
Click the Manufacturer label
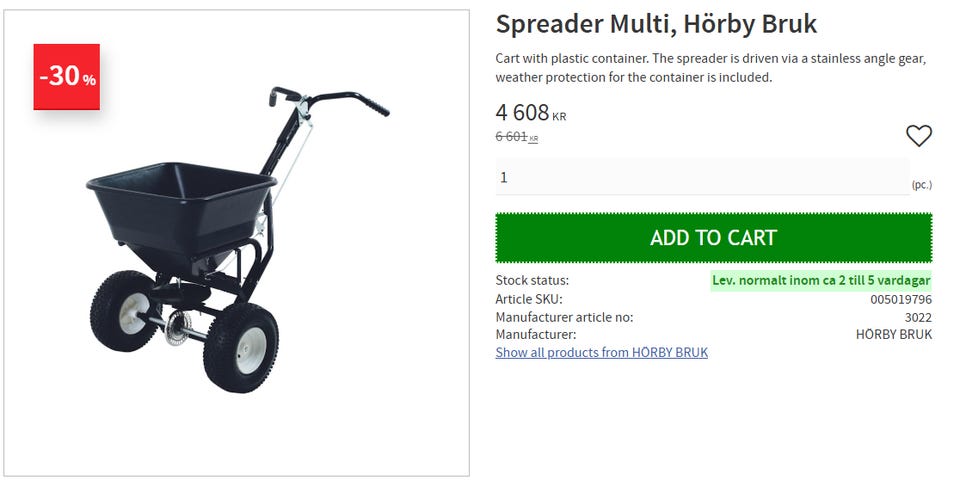tap(535, 335)
